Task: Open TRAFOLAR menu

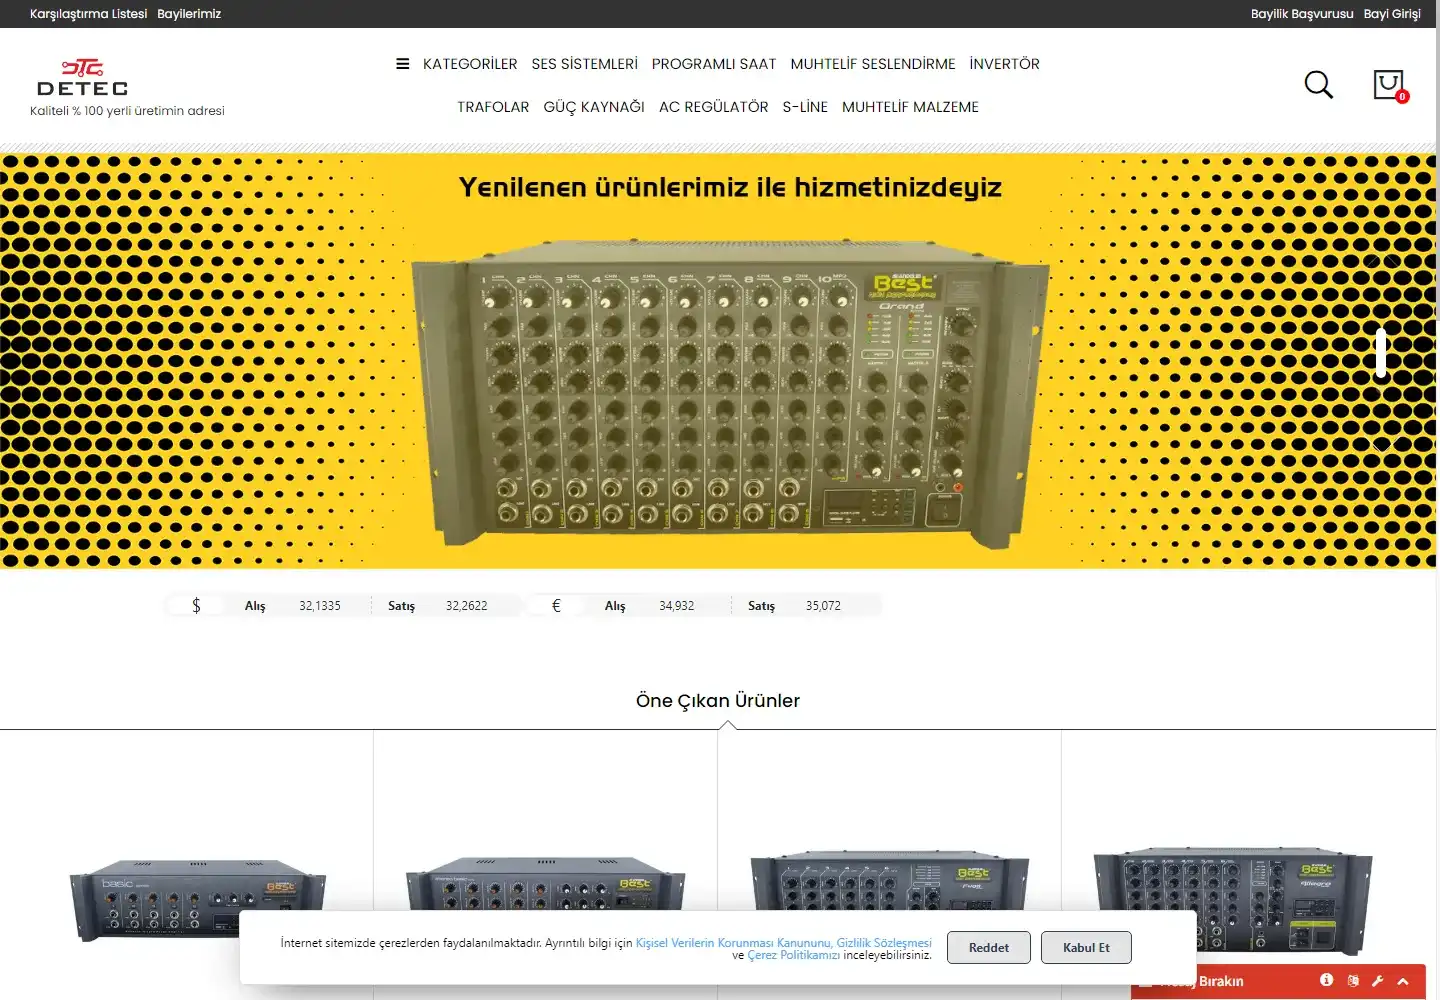Action: click(493, 107)
